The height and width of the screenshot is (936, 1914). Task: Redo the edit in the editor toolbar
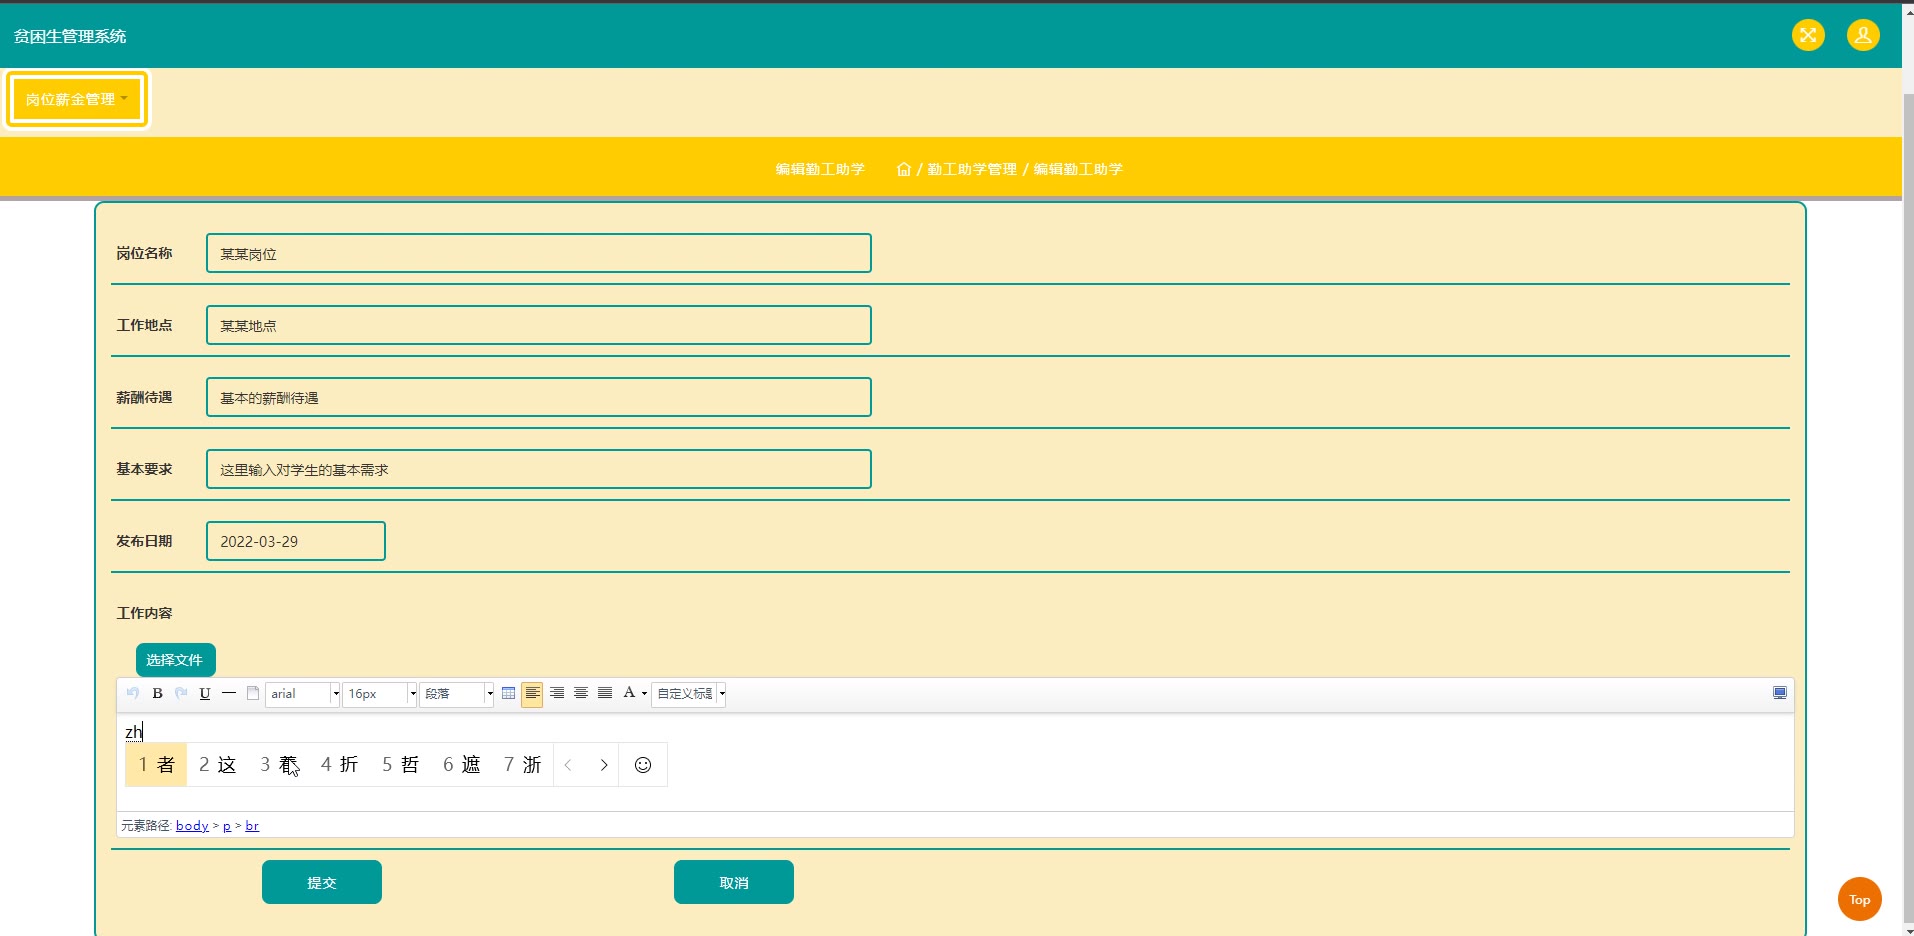pos(181,693)
